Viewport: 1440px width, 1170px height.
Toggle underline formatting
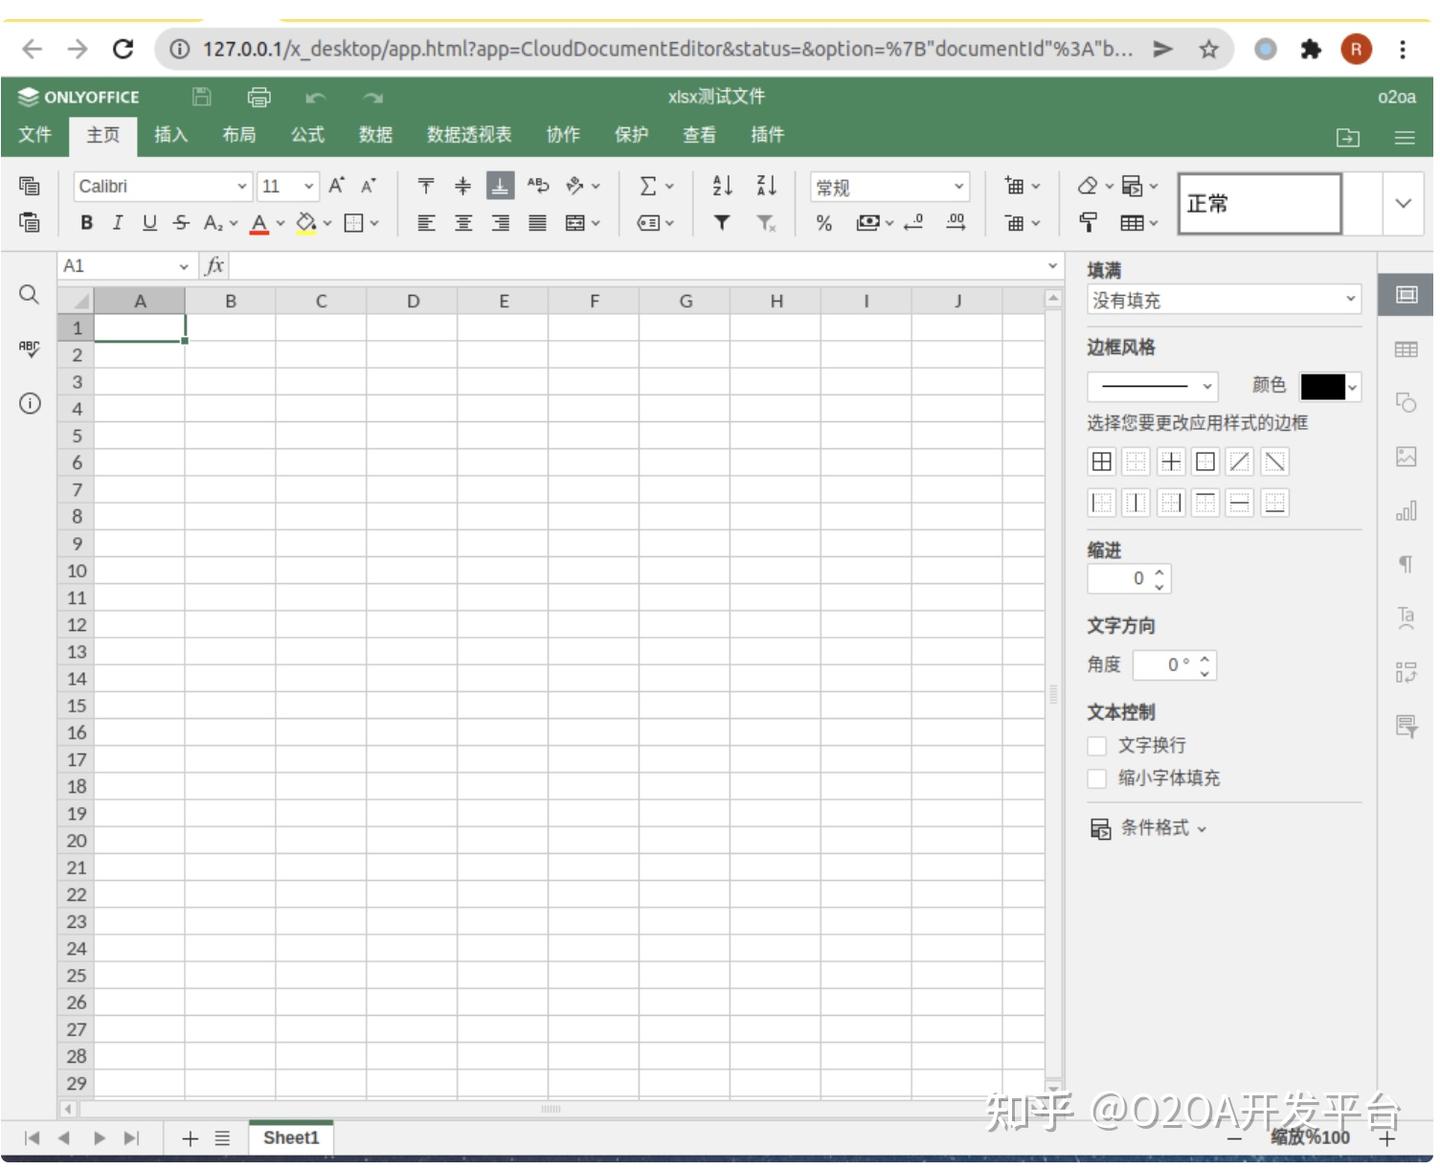[x=149, y=222]
